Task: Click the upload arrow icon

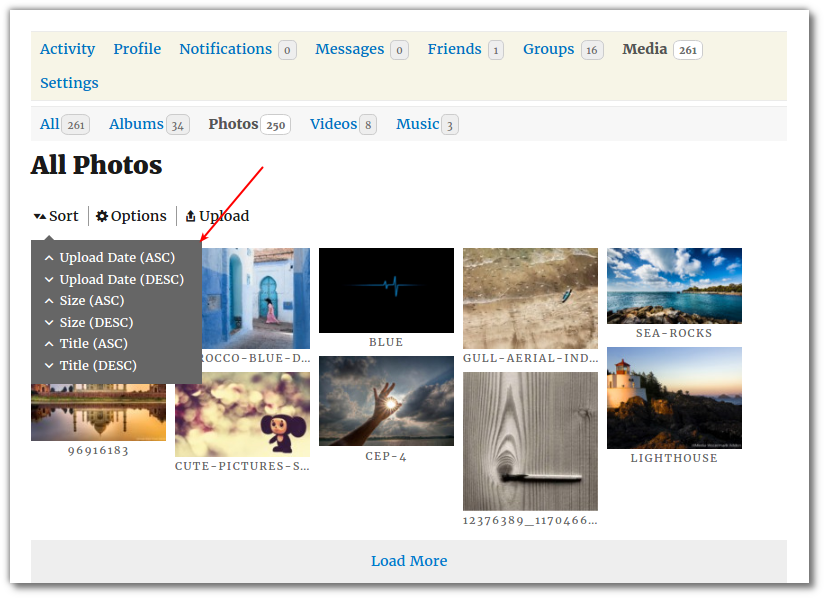Action: pos(191,216)
